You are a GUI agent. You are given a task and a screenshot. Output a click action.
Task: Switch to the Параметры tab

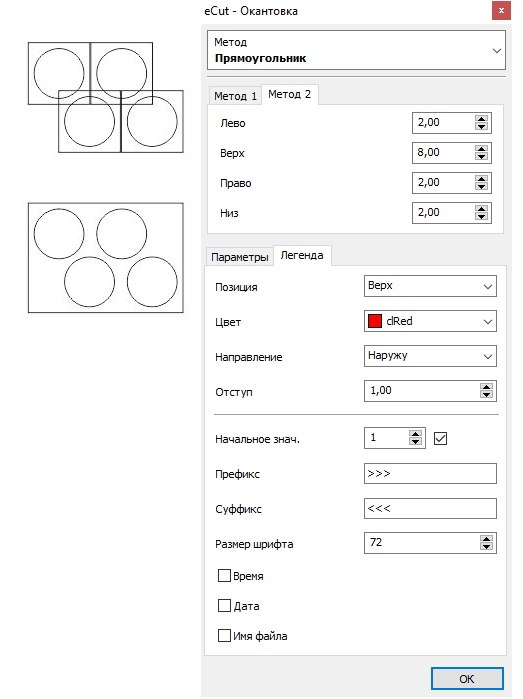click(239, 257)
